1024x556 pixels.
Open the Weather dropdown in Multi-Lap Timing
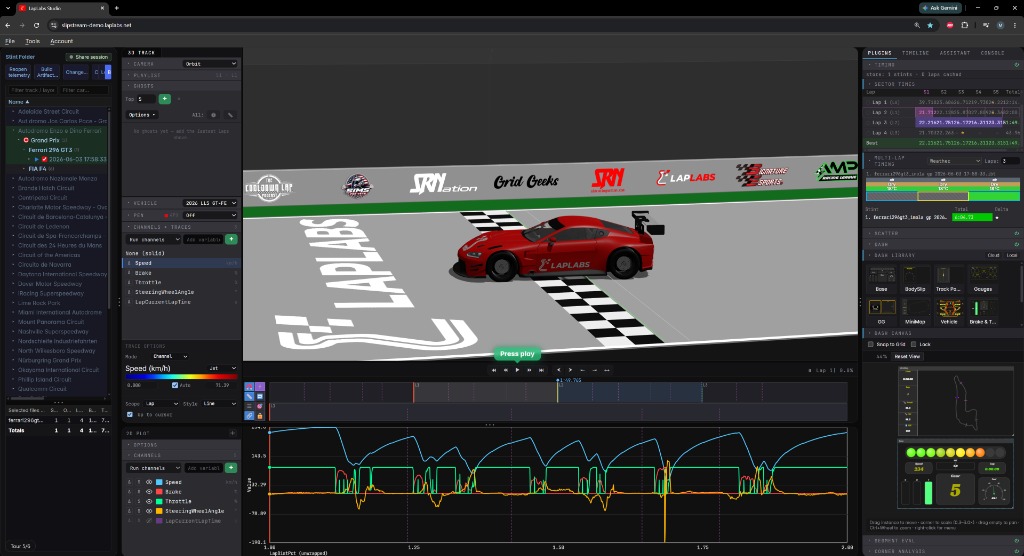(x=954, y=161)
